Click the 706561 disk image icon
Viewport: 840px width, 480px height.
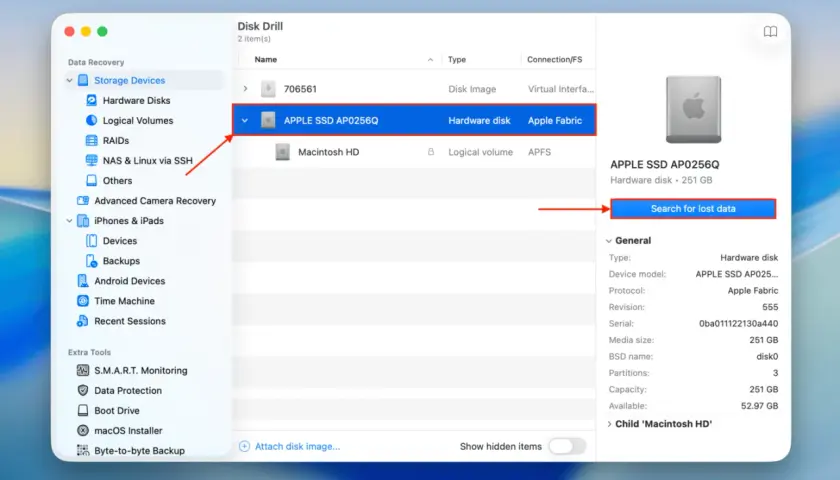[x=268, y=89]
